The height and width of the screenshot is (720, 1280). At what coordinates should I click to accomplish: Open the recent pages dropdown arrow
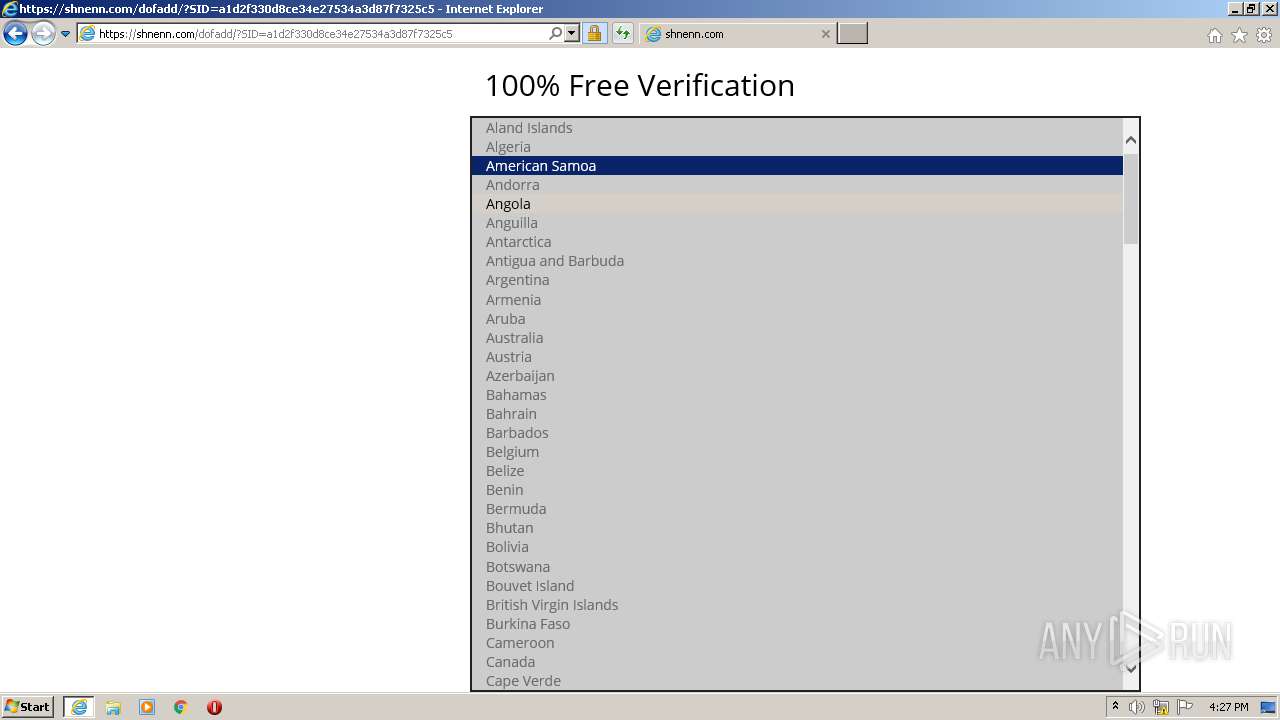[x=65, y=34]
